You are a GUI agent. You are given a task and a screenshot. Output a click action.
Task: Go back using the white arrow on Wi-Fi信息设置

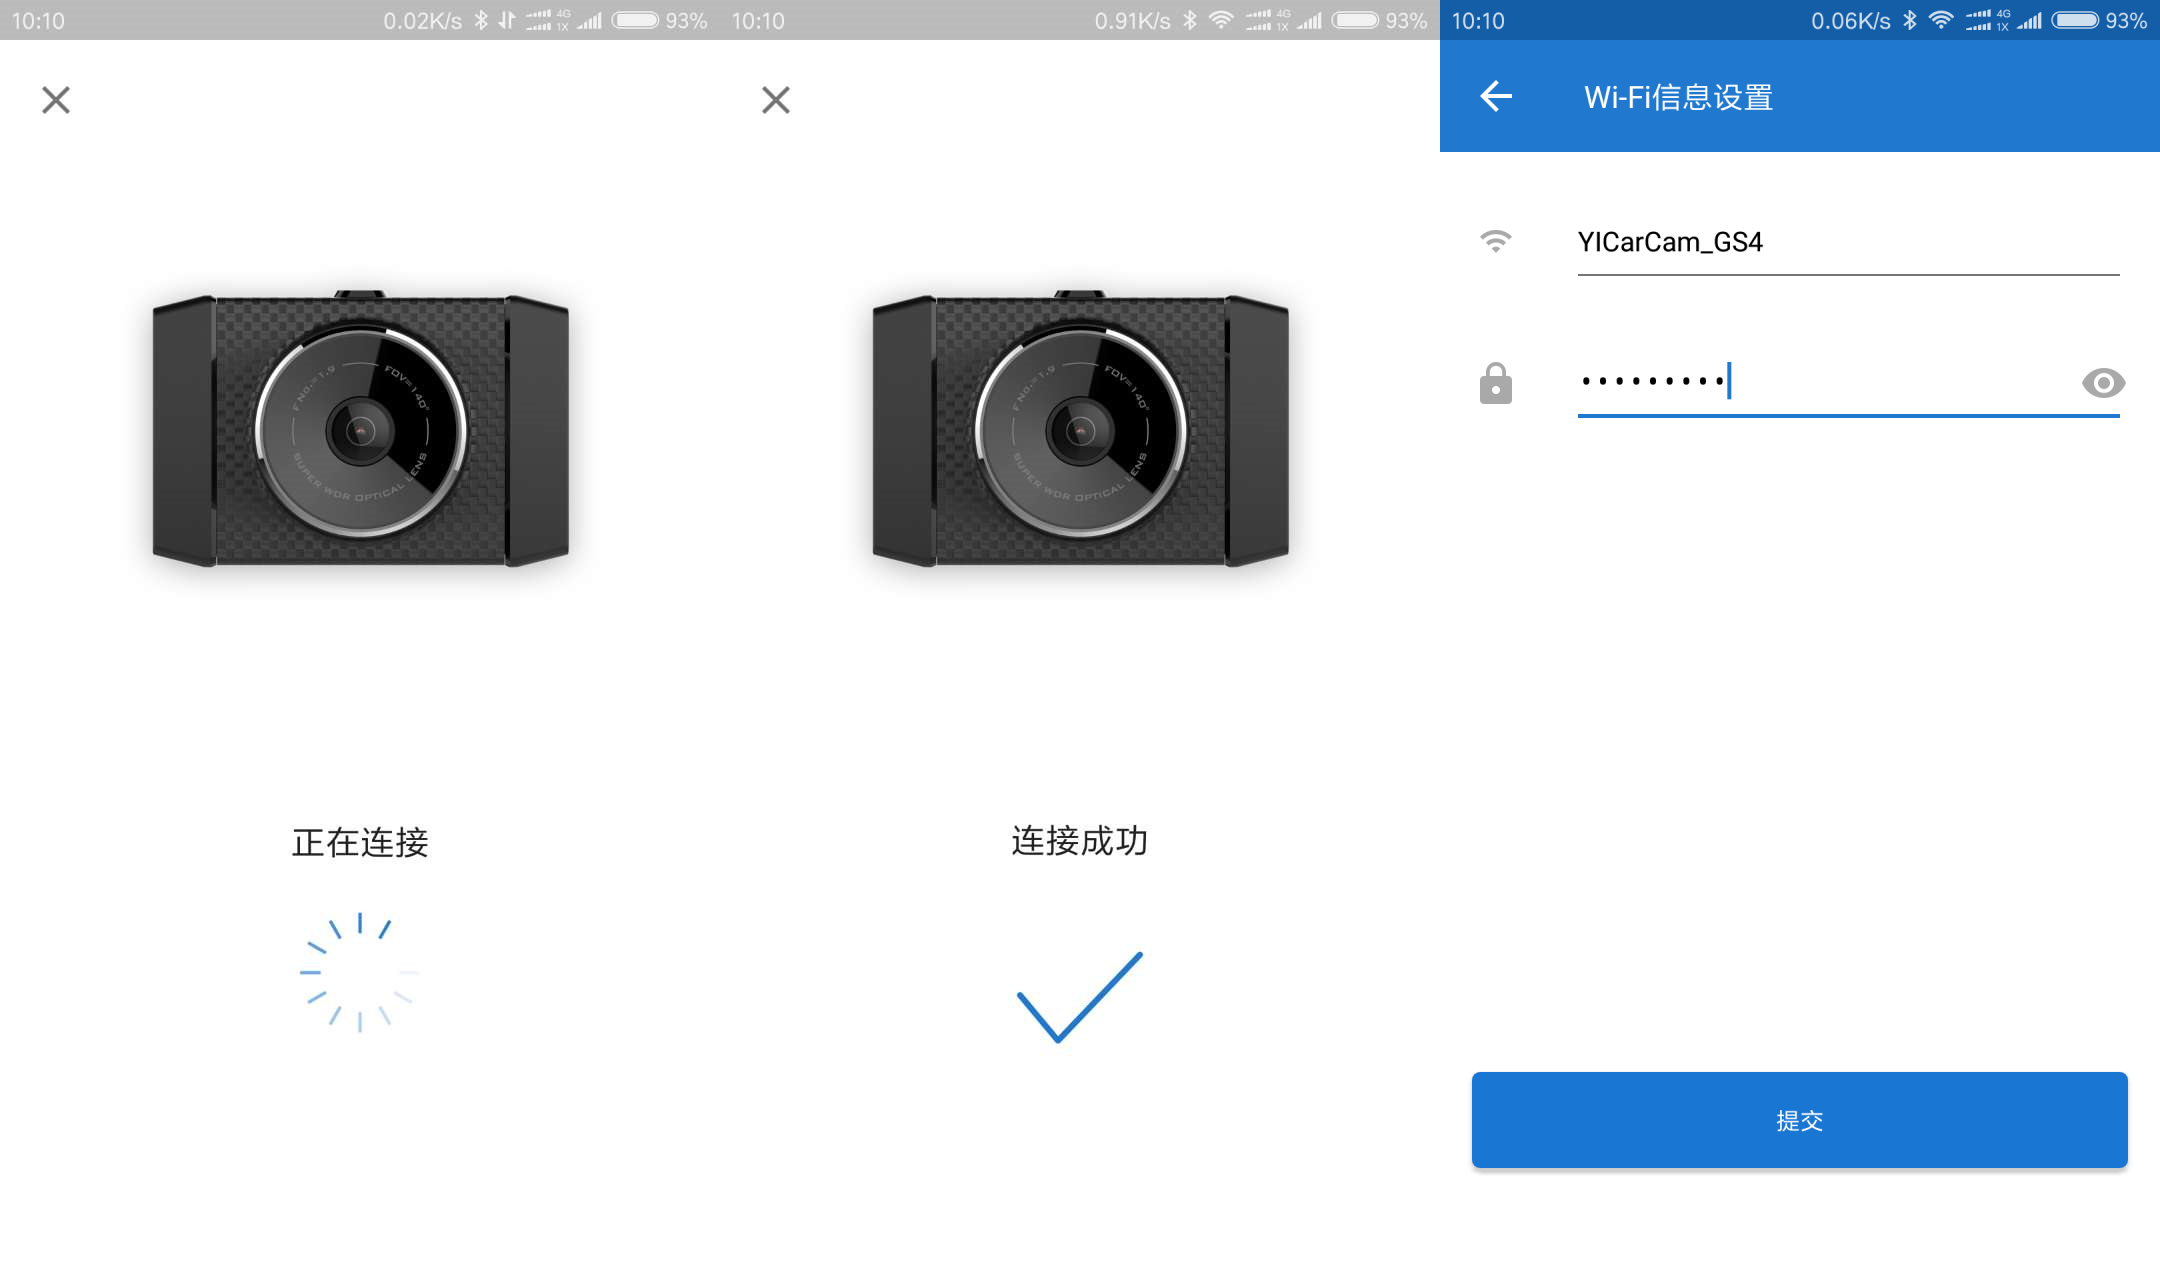pyautogui.click(x=1495, y=97)
